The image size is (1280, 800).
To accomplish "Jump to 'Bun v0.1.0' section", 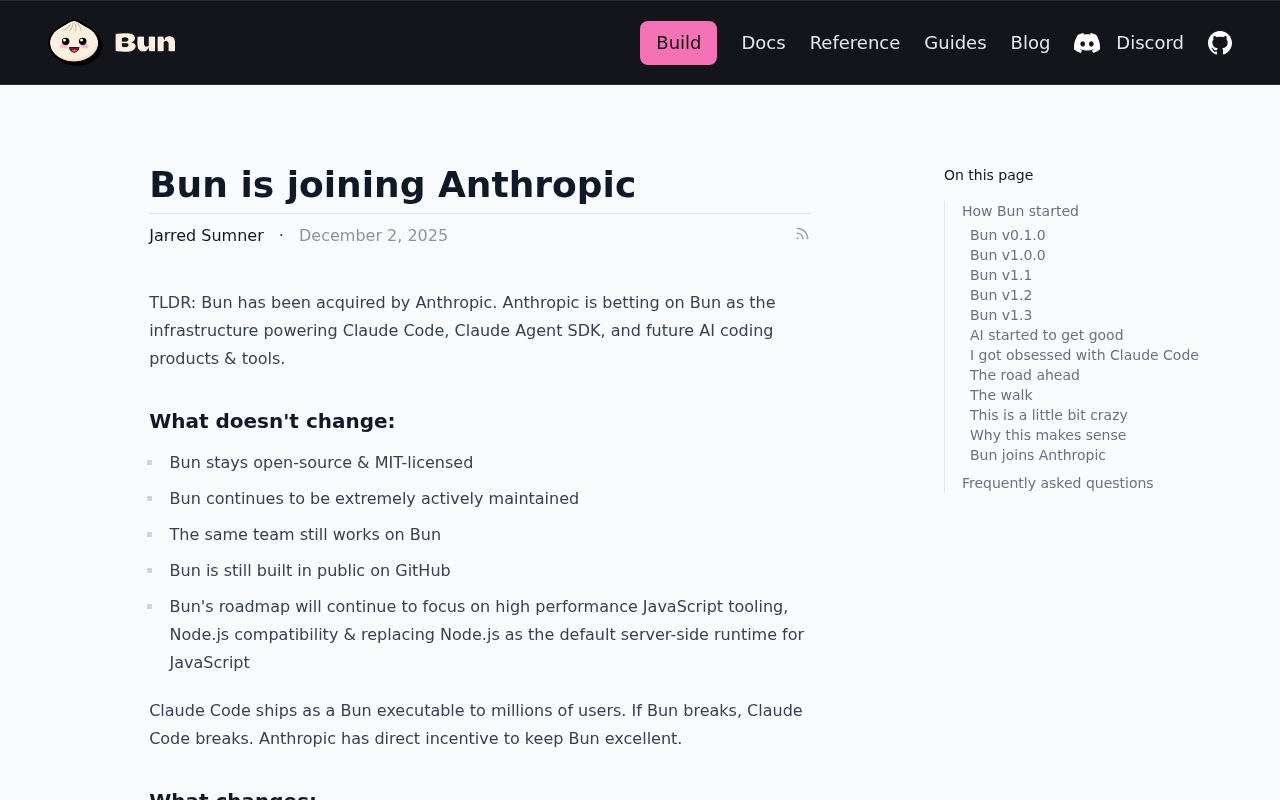I will point(1007,235).
